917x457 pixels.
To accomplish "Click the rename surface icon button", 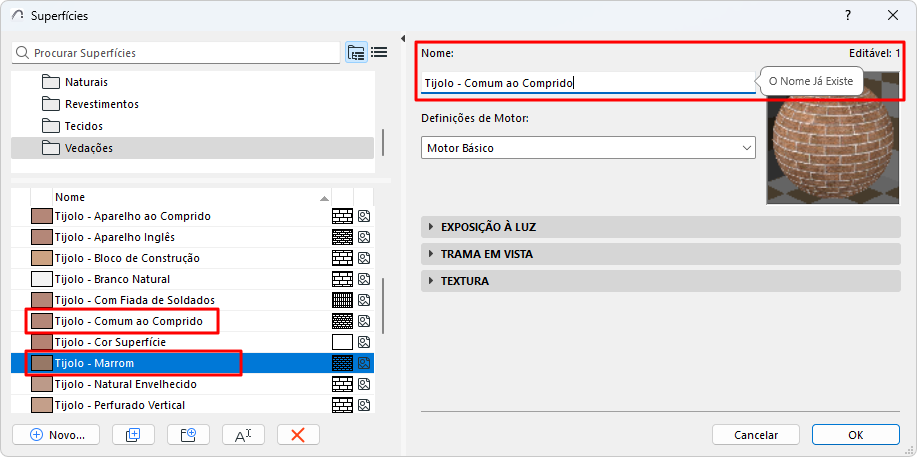I will [243, 435].
